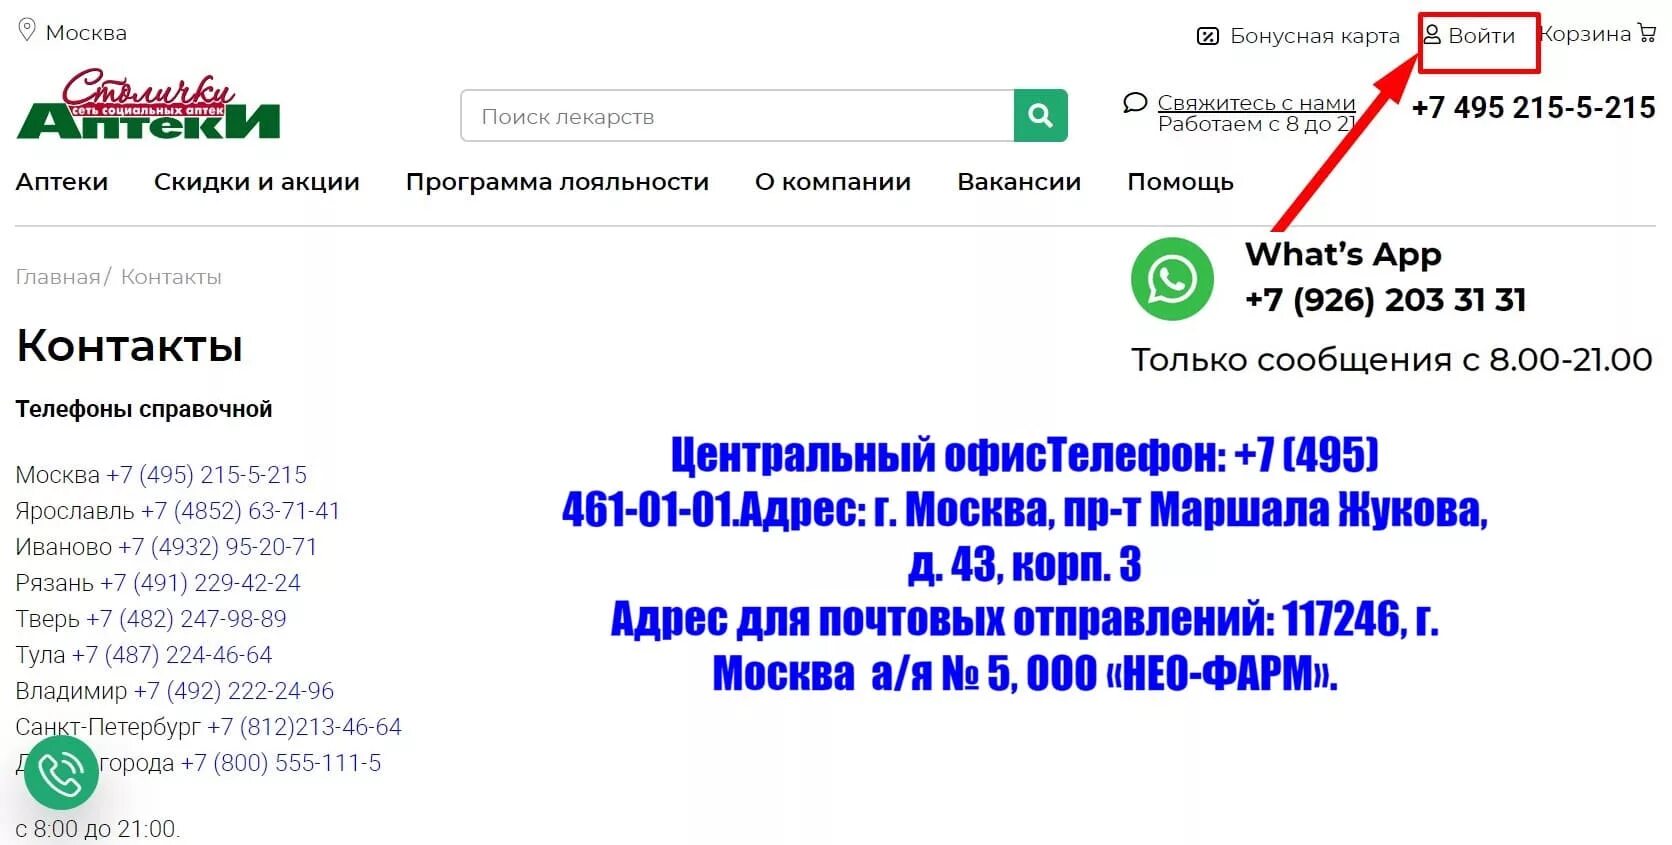Click the Войти login link
This screenshot has width=1672, height=845.
point(1481,36)
